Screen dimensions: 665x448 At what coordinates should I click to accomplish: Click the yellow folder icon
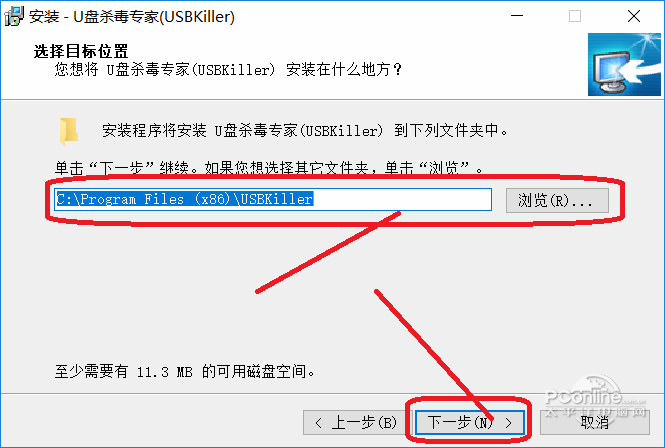pyautogui.click(x=69, y=131)
